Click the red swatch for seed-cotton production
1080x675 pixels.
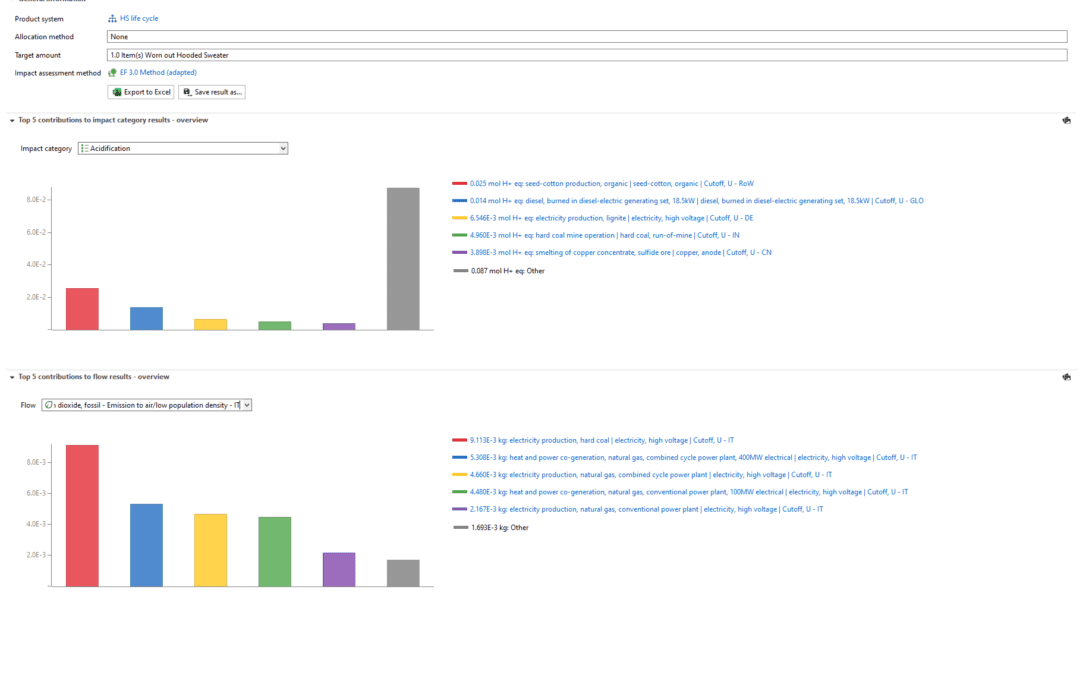(x=459, y=184)
